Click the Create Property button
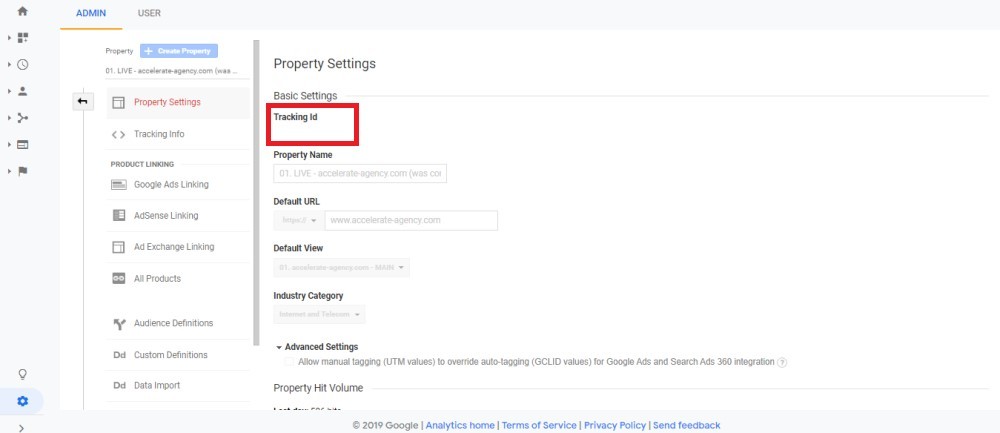This screenshot has height=433, width=1000. (179, 51)
